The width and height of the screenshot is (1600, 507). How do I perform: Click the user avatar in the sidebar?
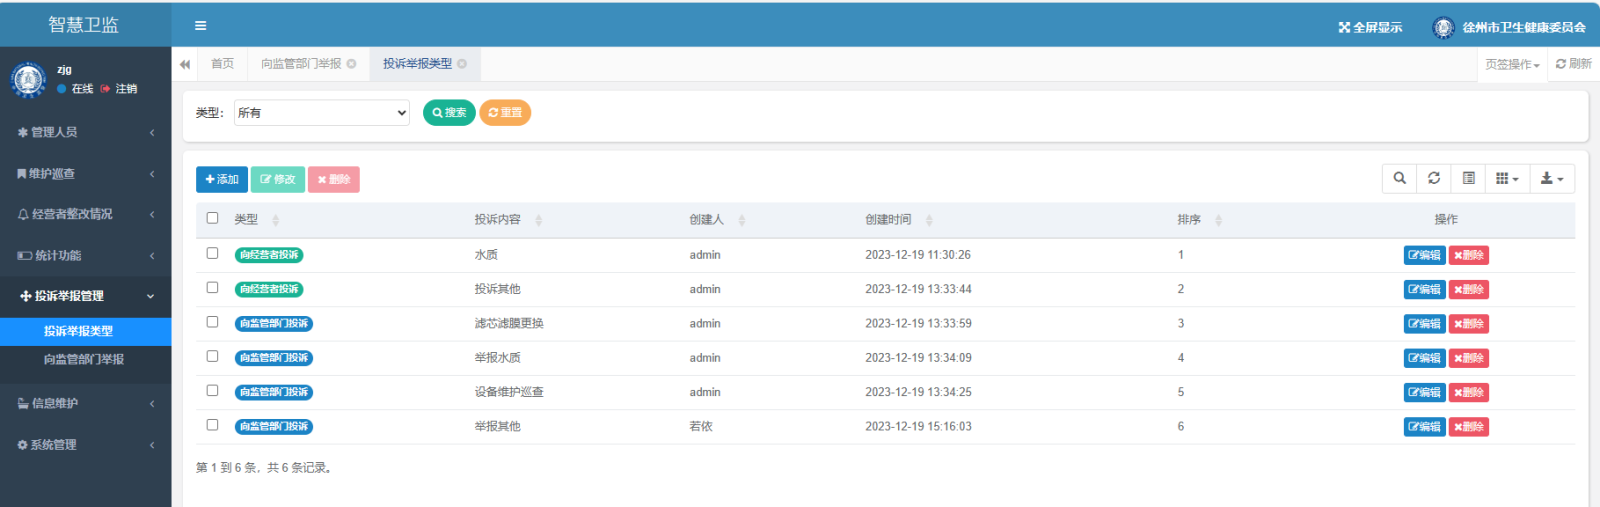click(28, 79)
